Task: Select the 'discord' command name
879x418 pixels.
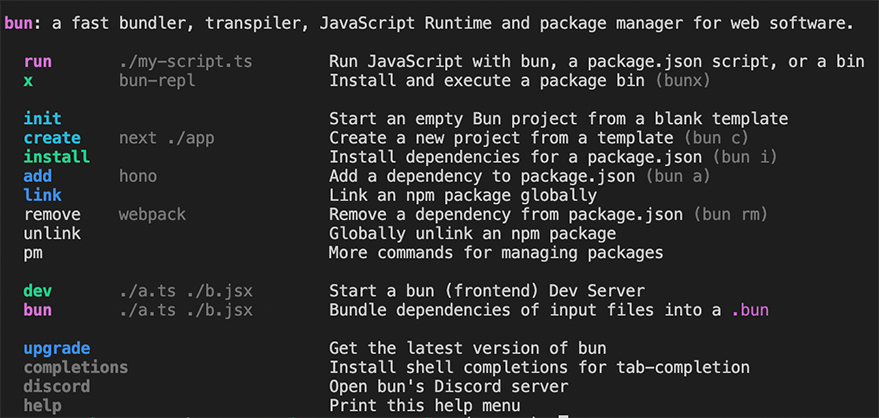Action: click(57, 387)
